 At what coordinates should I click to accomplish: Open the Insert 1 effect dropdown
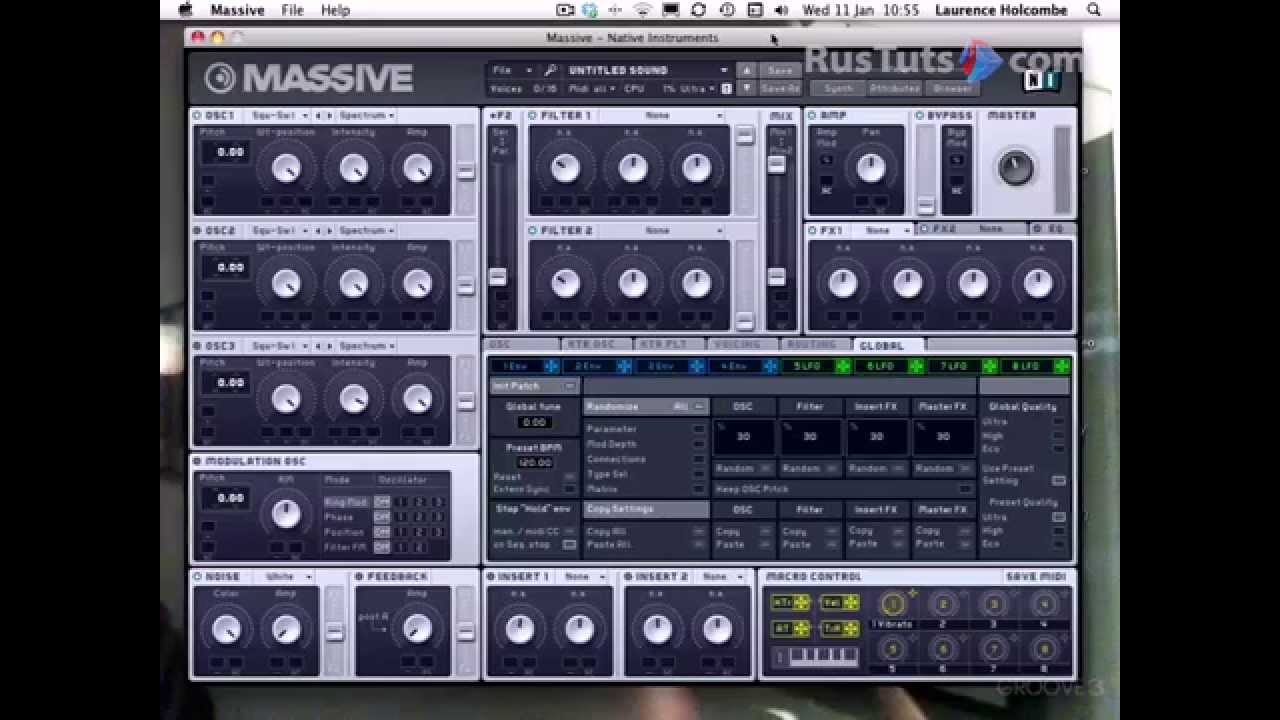coord(584,577)
